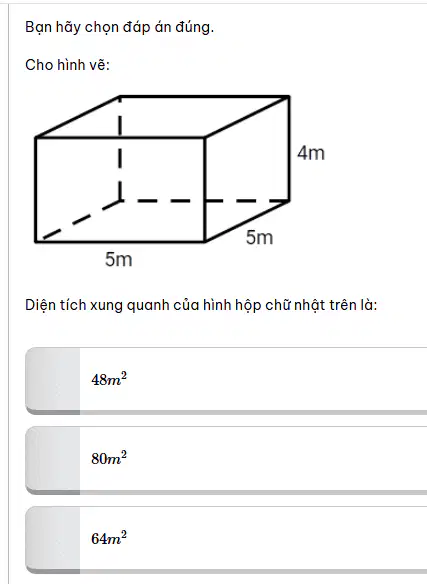Click the 80m² formula text
Screen dimensions: 427x584
pos(109,458)
